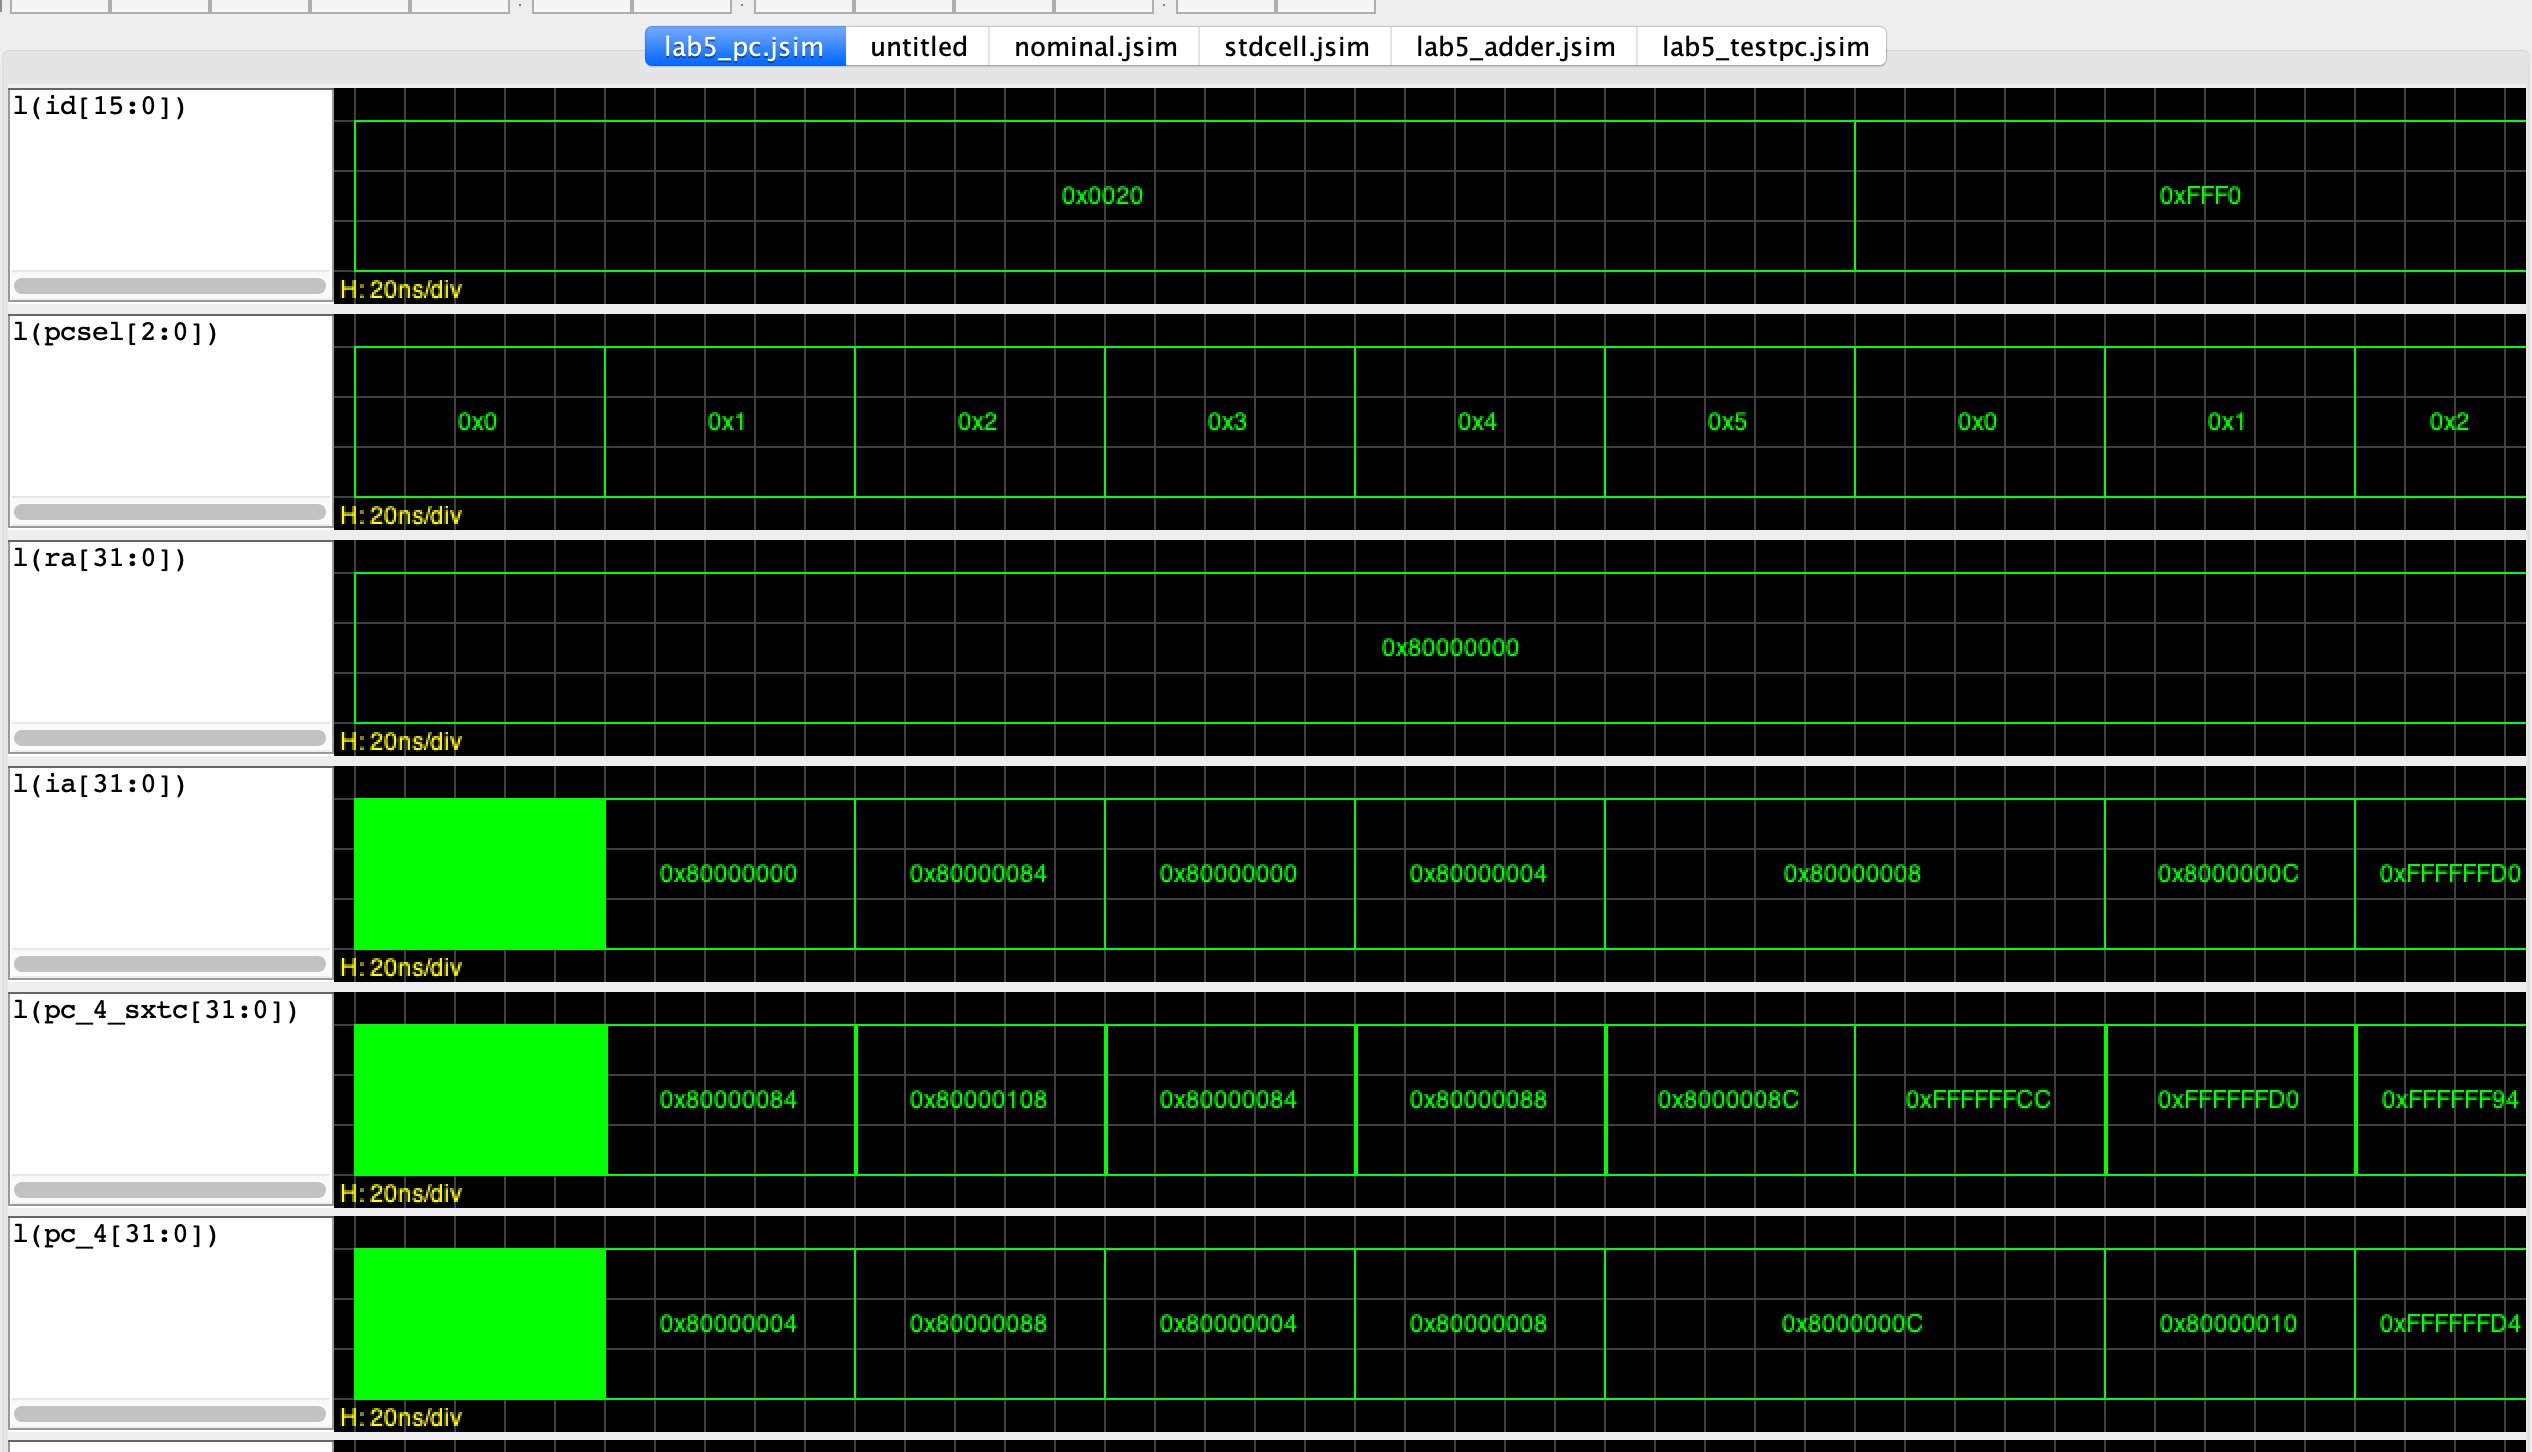Click the undefined green block in the pc_4 waveform
The image size is (2532, 1452).
pos(480,1324)
